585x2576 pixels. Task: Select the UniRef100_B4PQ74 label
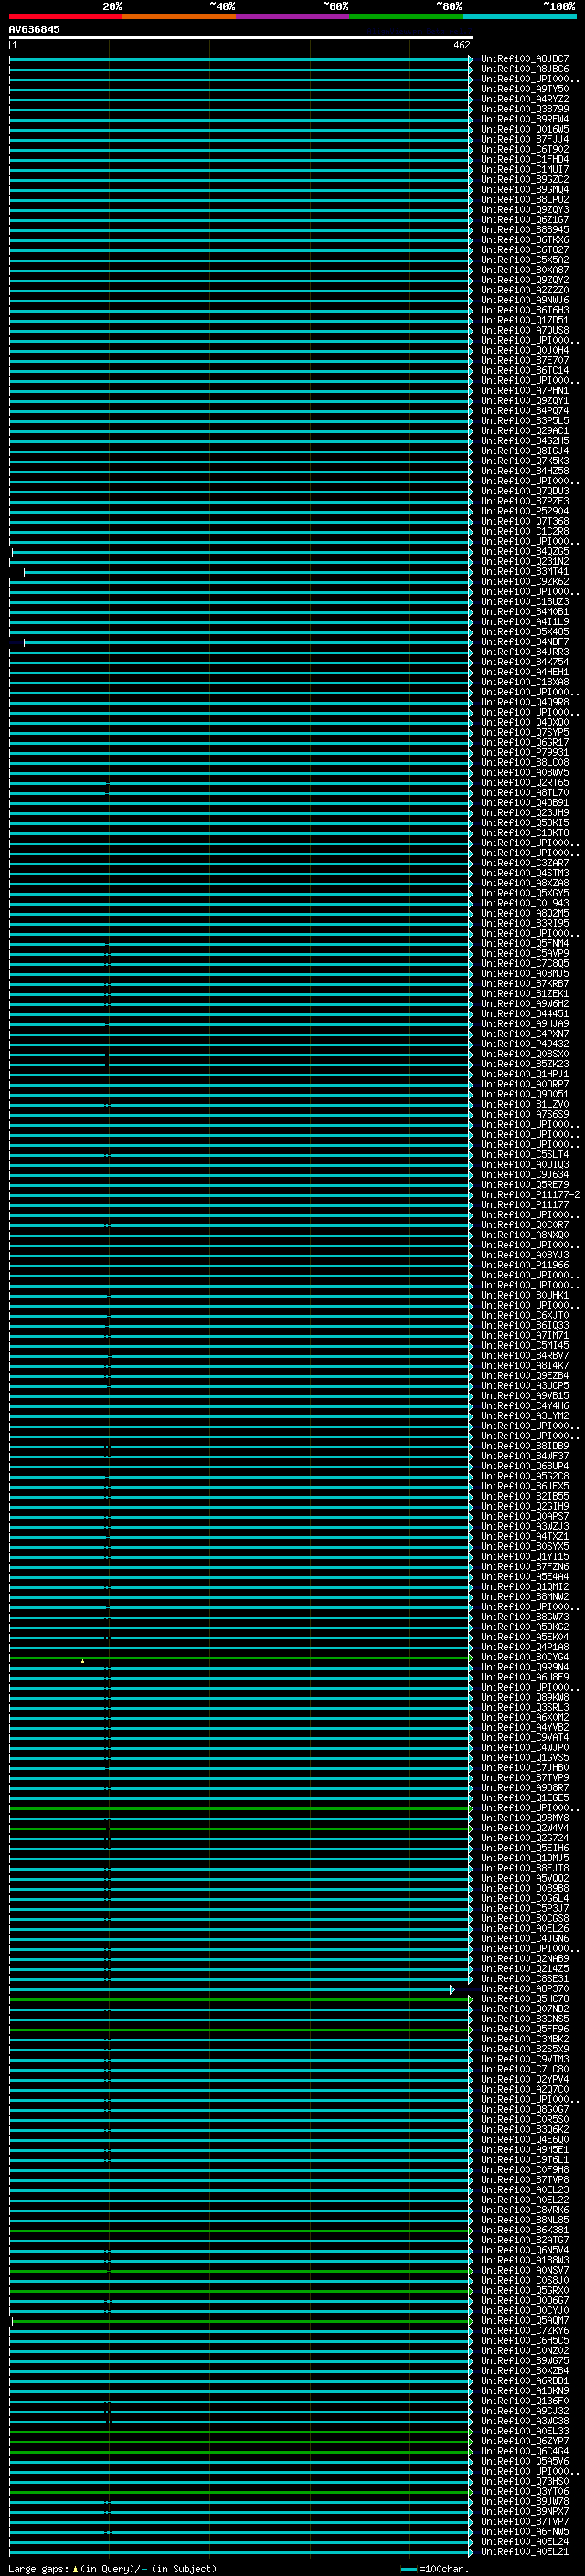tap(525, 411)
